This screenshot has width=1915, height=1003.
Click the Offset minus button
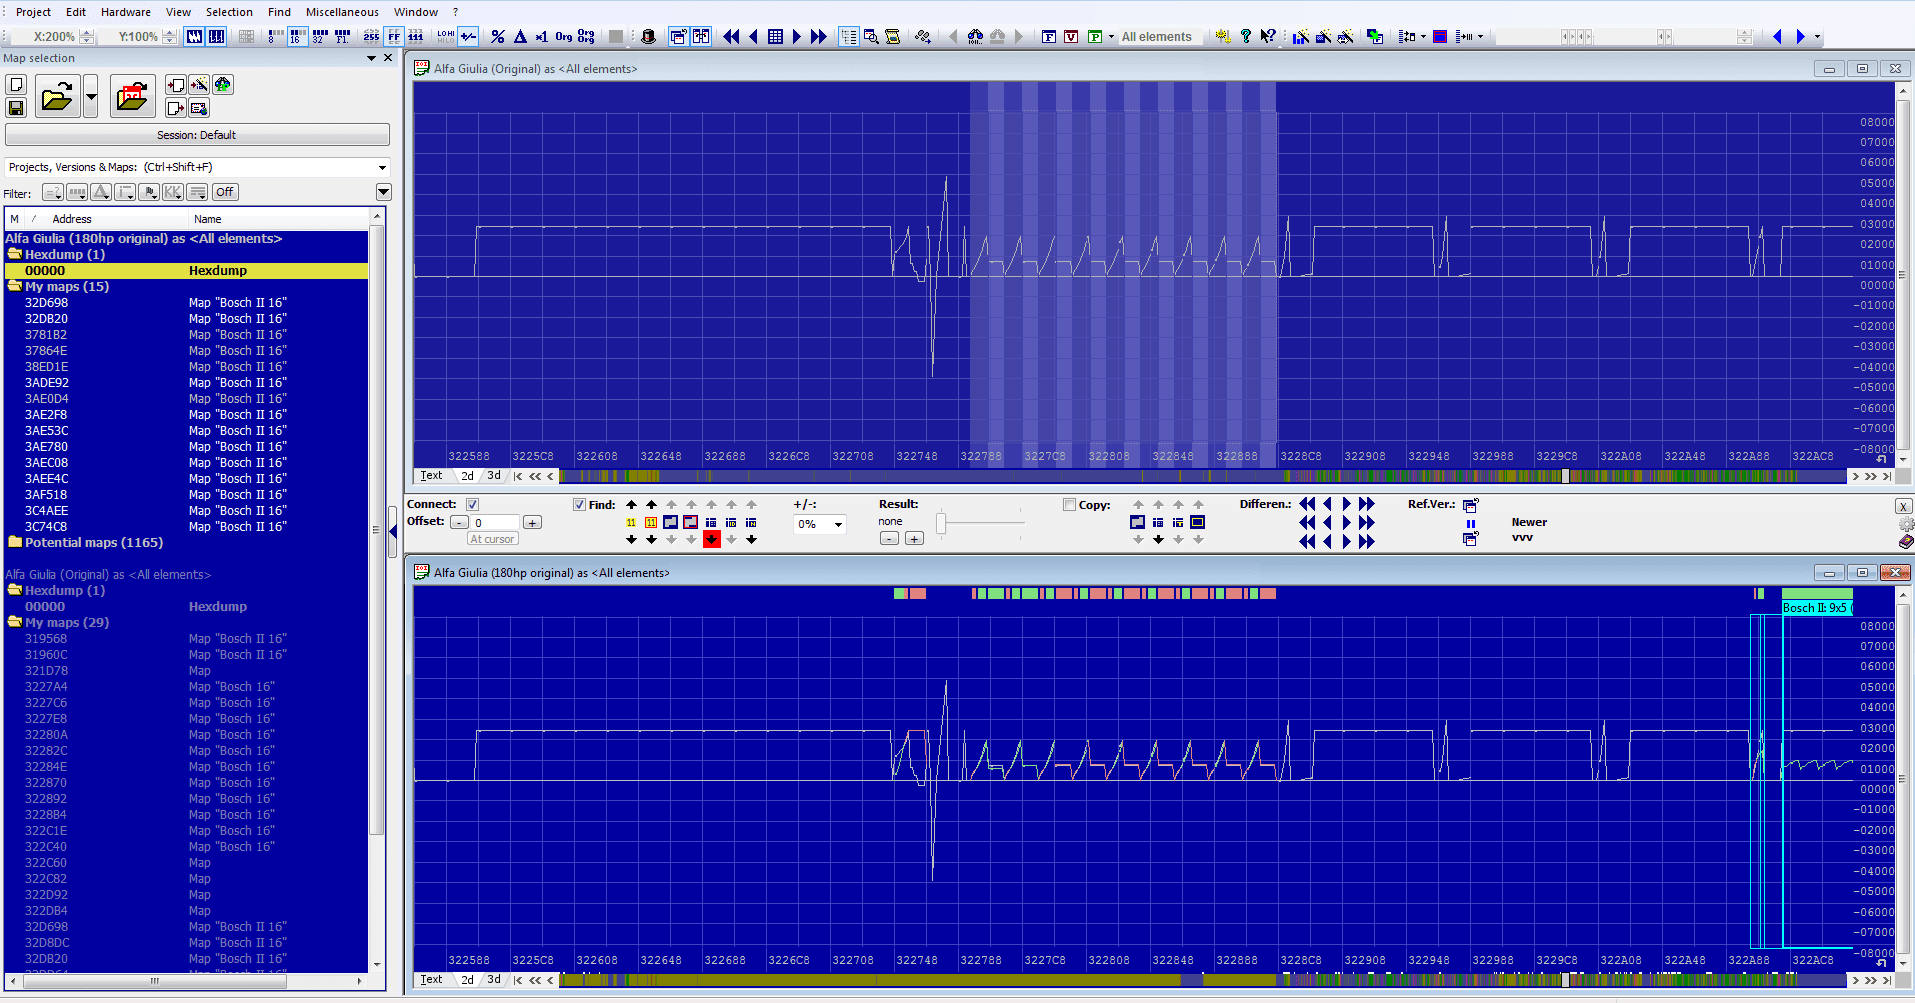(x=459, y=523)
